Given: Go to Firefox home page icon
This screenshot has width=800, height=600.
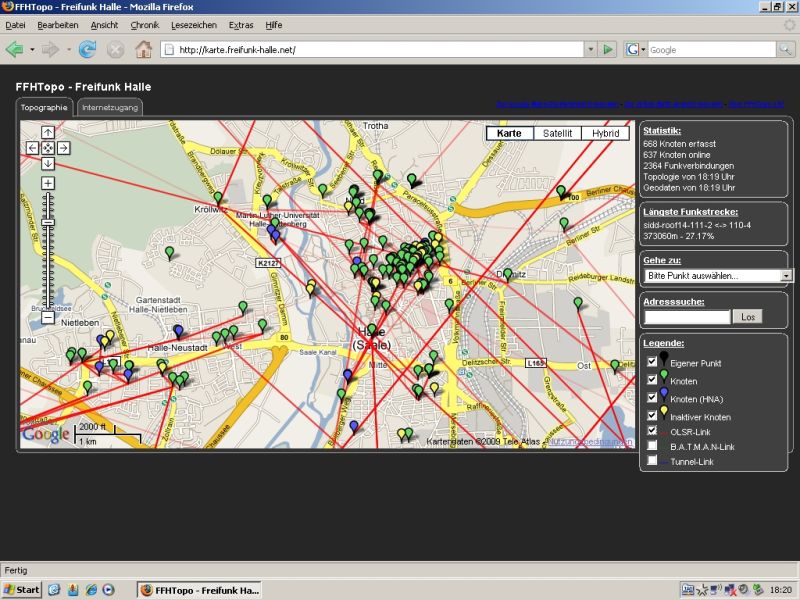Looking at the screenshot, I should coord(143,49).
